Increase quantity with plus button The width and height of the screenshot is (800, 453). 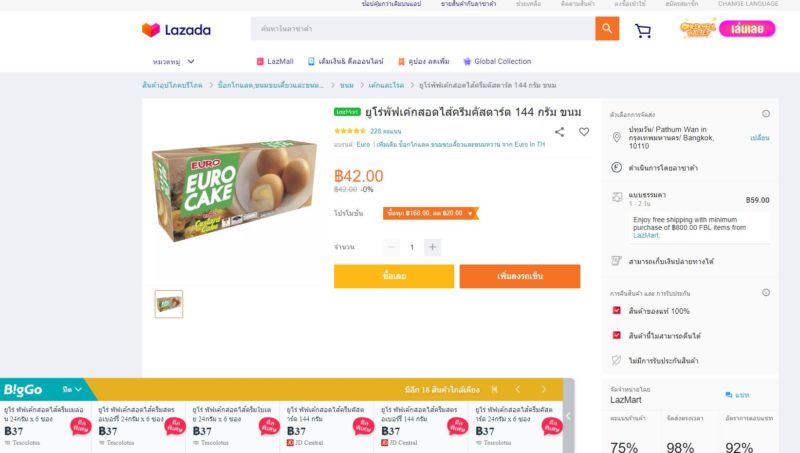click(432, 247)
